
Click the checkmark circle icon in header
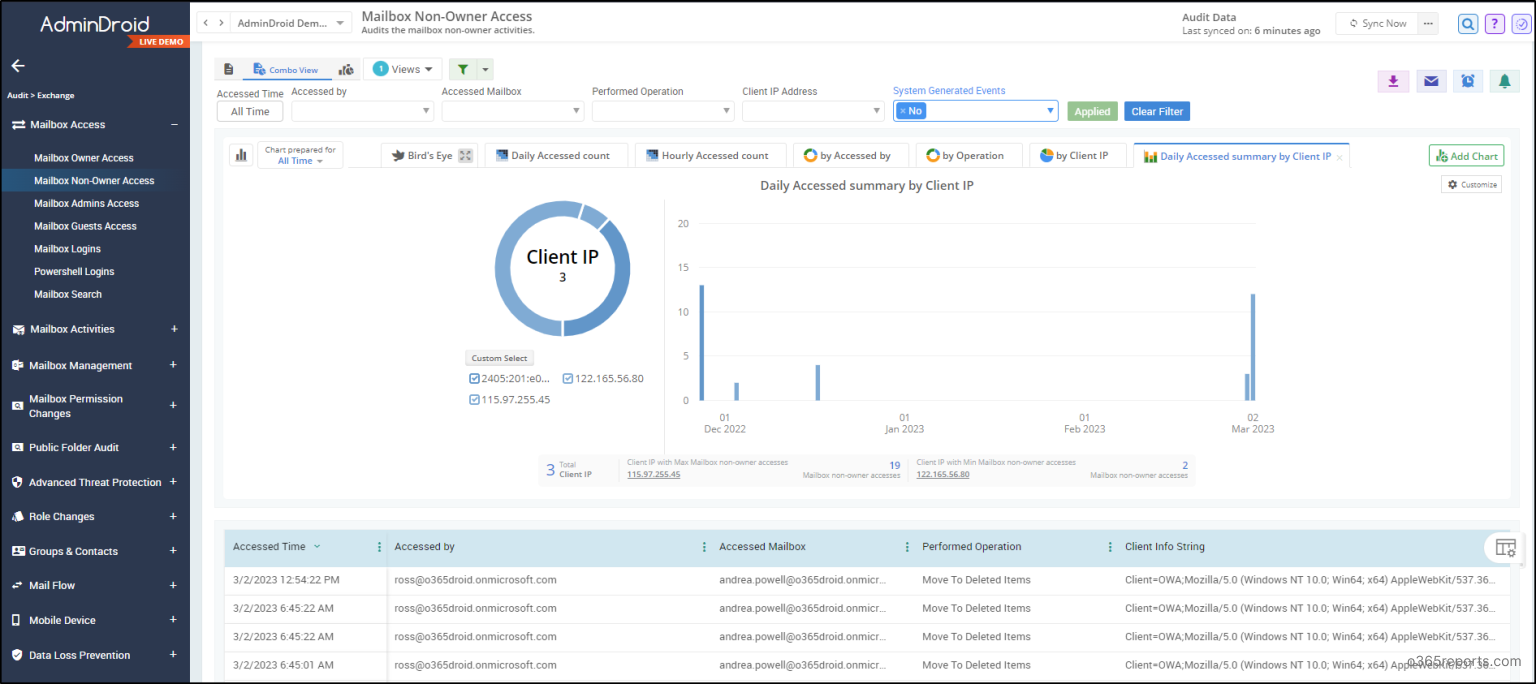[x=1521, y=24]
